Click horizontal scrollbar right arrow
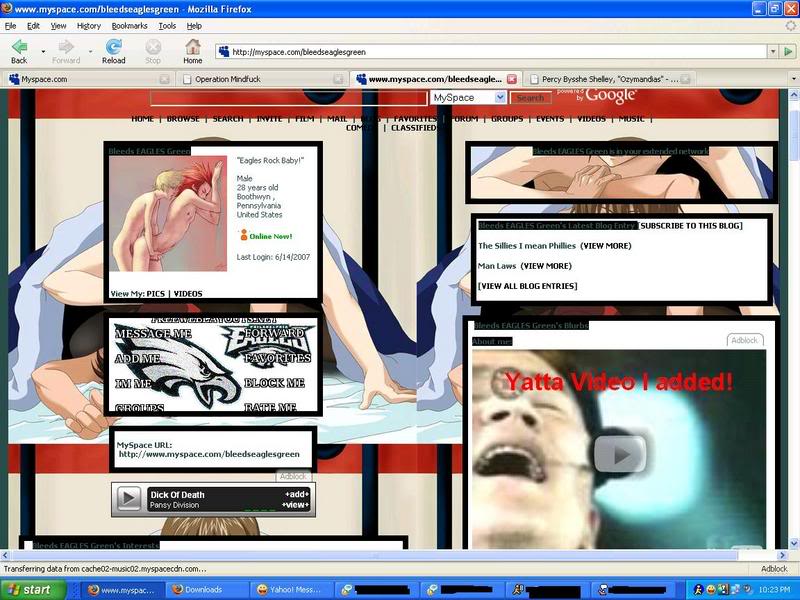This screenshot has width=800, height=600. click(x=783, y=555)
